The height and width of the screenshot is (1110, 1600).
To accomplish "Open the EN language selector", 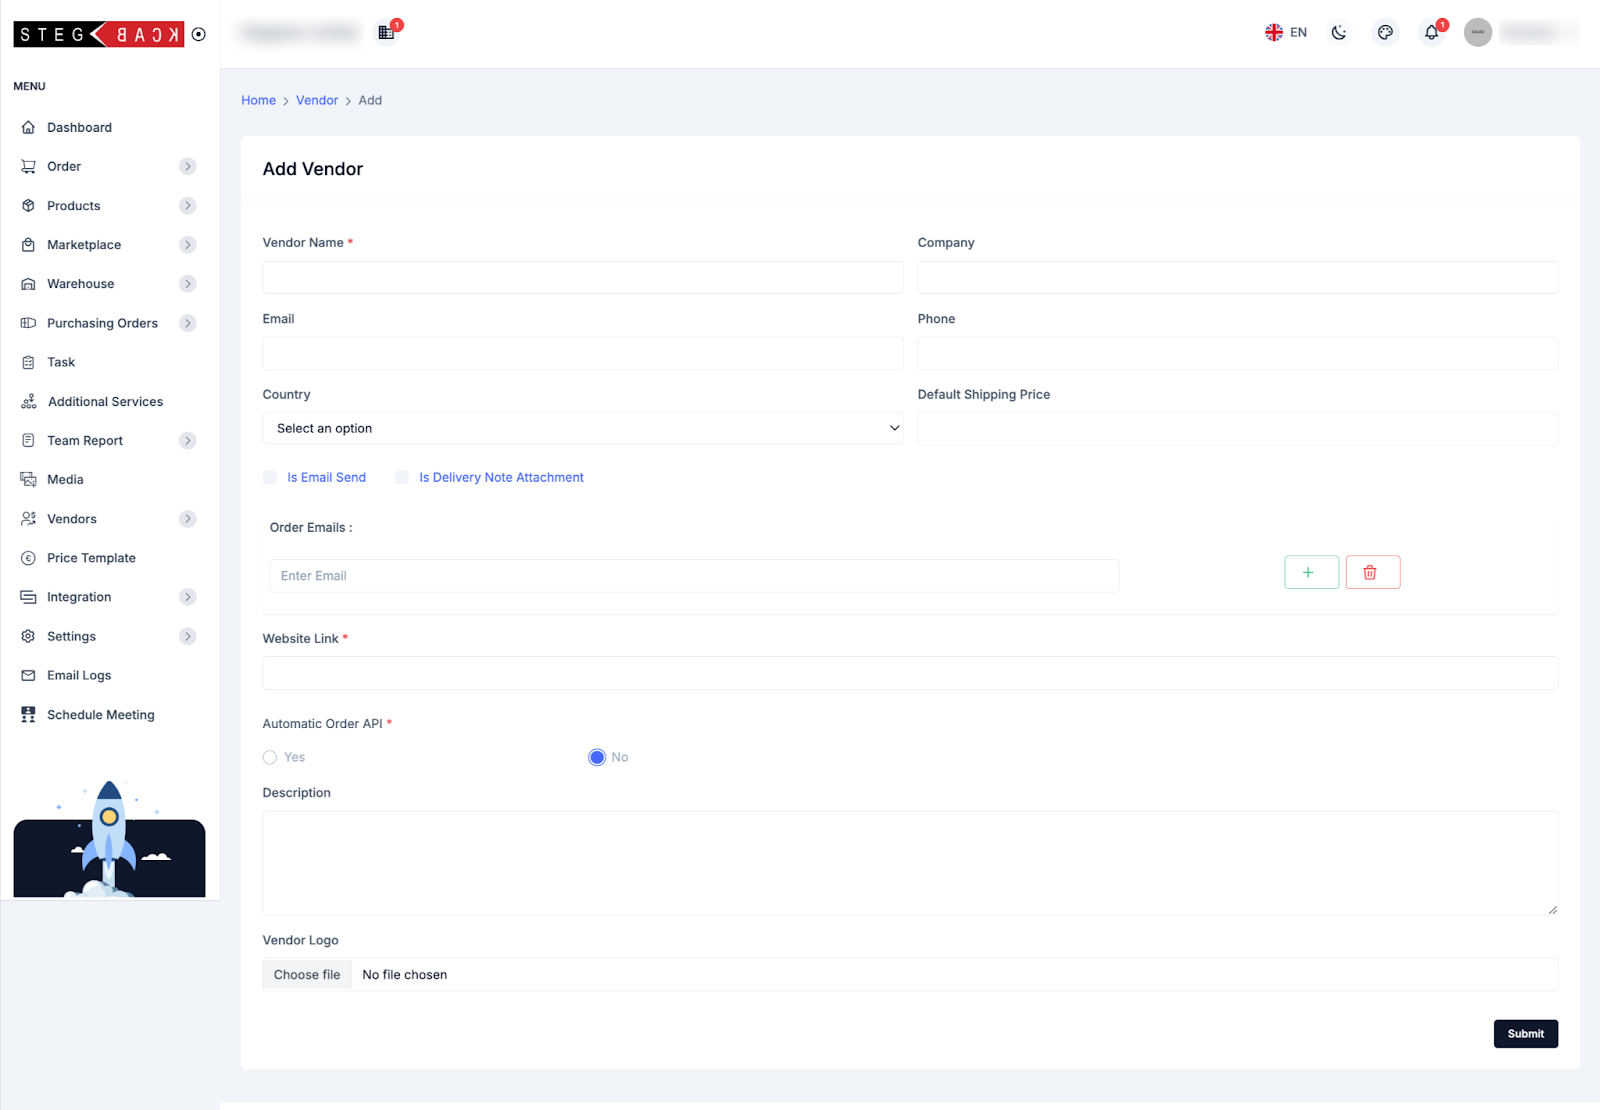I will [x=1286, y=32].
